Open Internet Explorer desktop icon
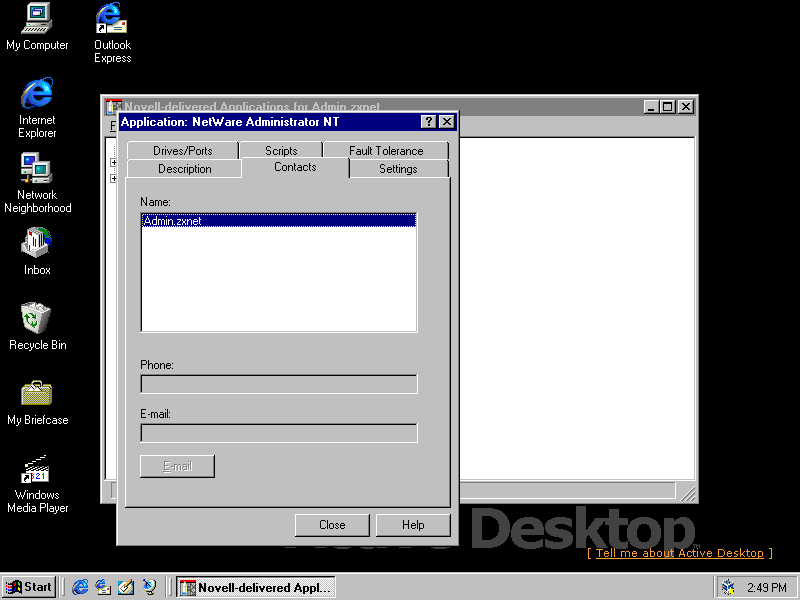Image resolution: width=800 pixels, height=600 pixels. (37, 108)
